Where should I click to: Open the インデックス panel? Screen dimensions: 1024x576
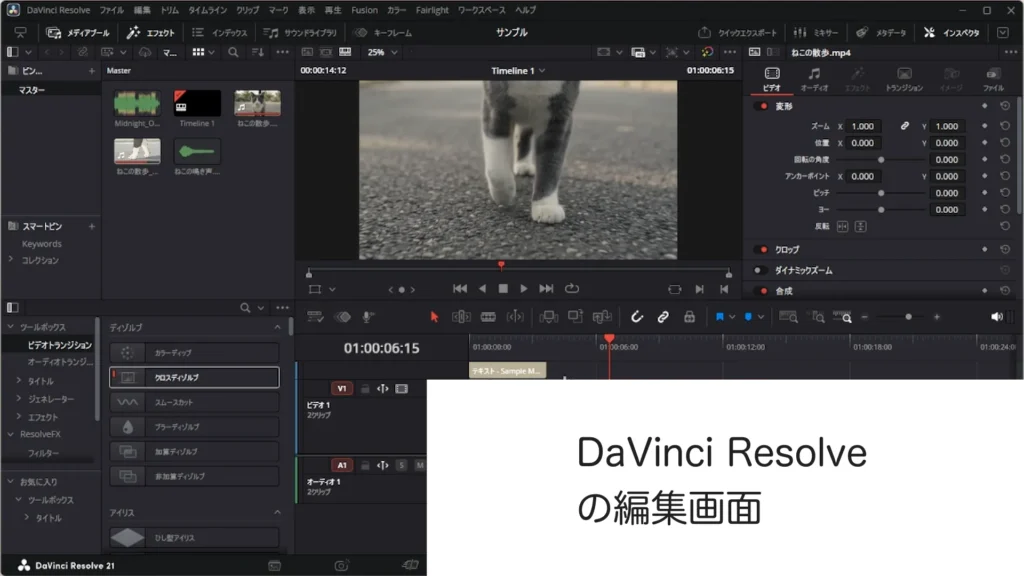click(x=220, y=33)
